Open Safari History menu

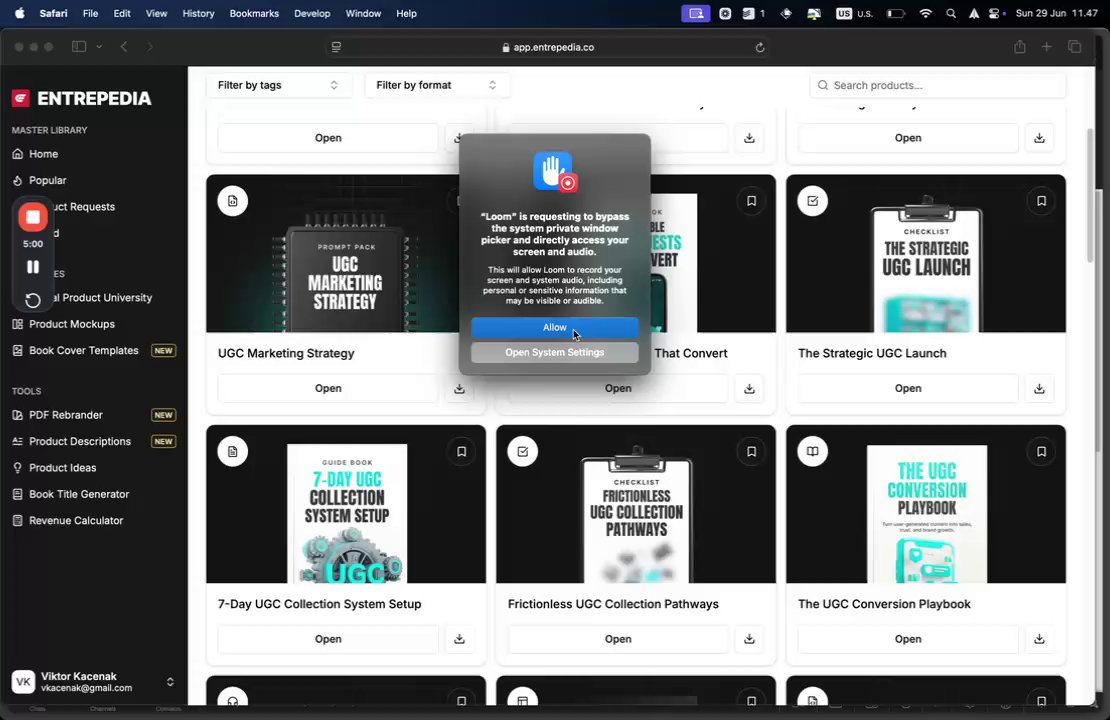click(198, 13)
